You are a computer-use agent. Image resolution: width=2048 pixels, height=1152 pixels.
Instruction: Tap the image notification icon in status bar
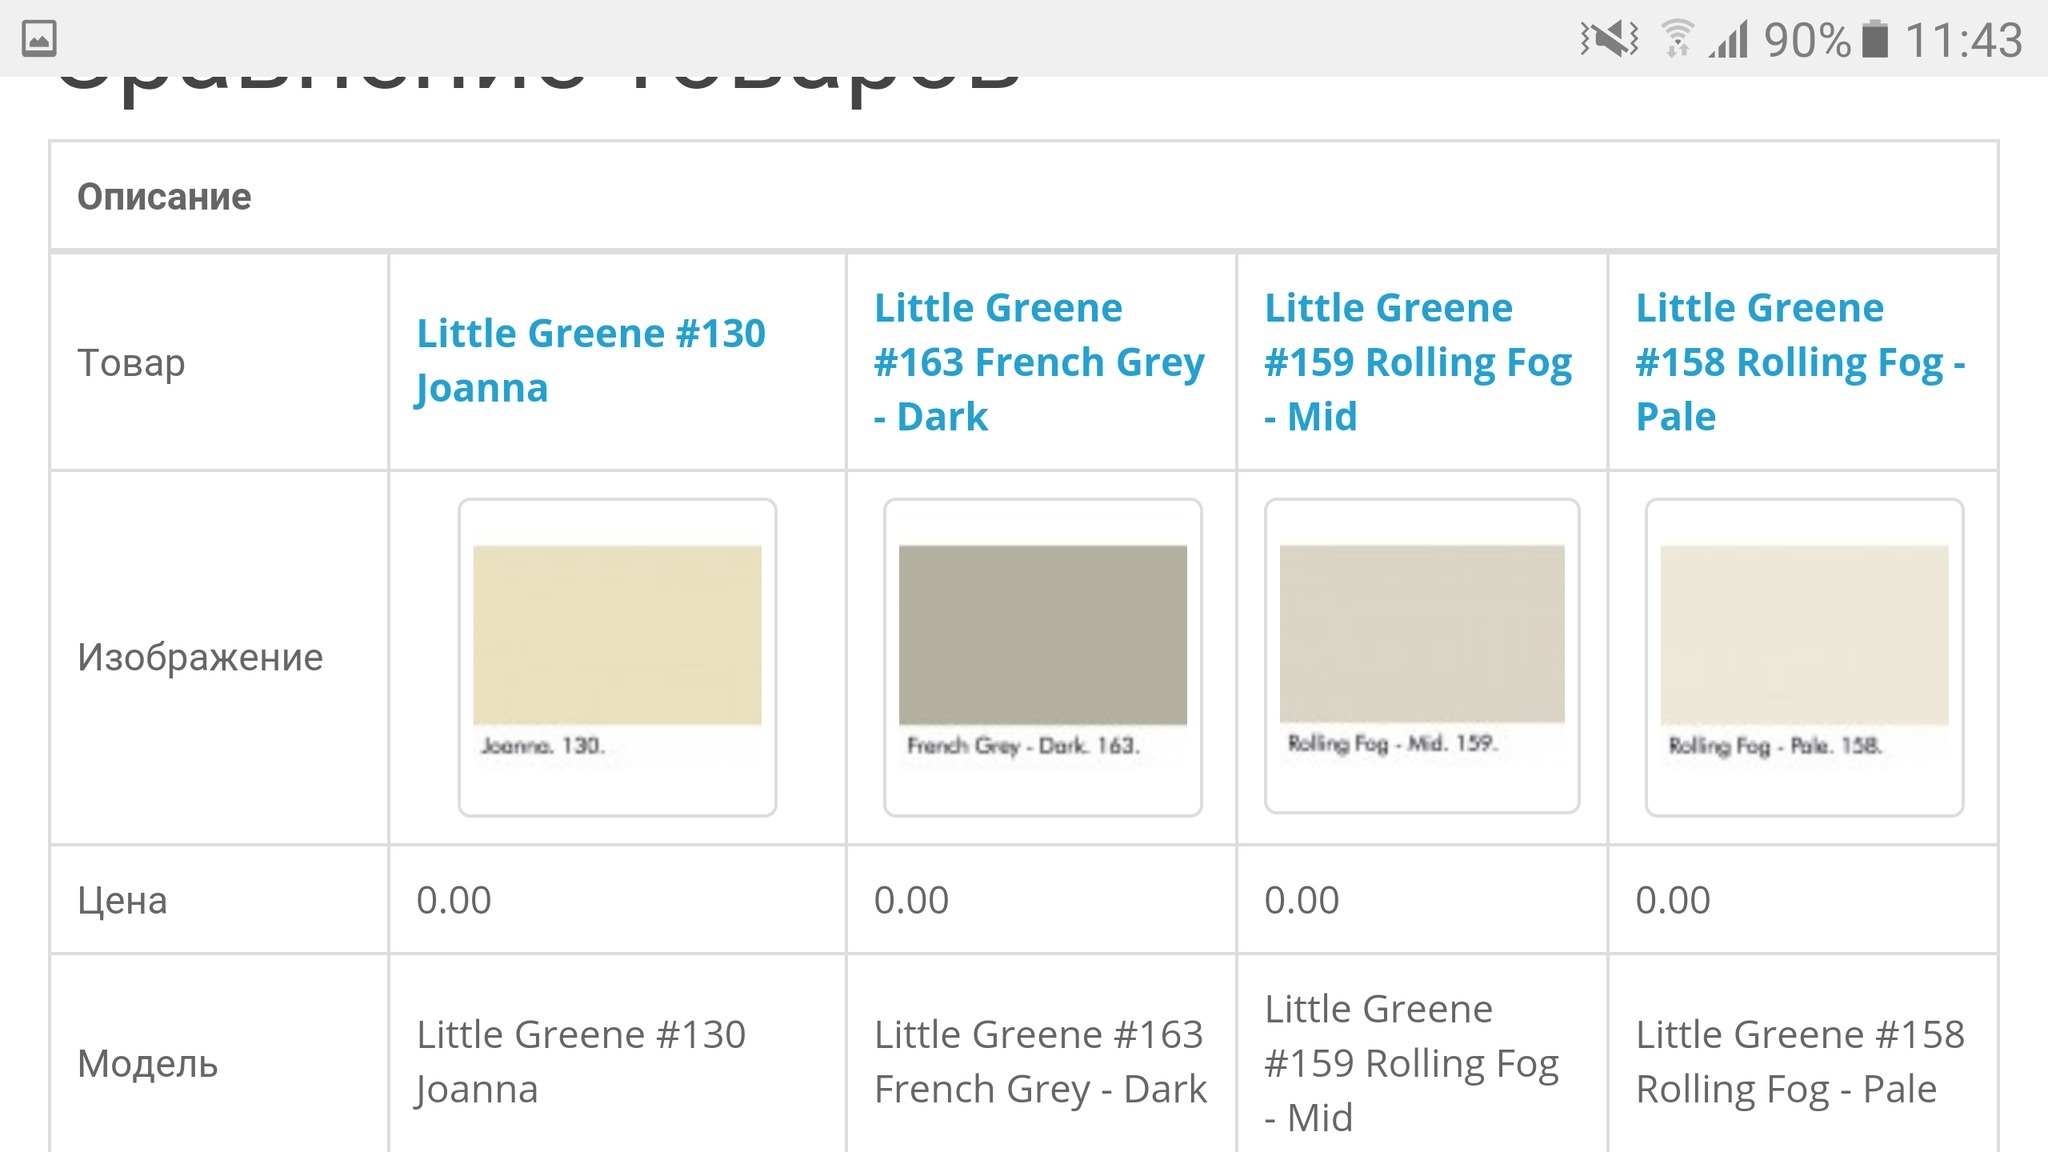point(39,39)
